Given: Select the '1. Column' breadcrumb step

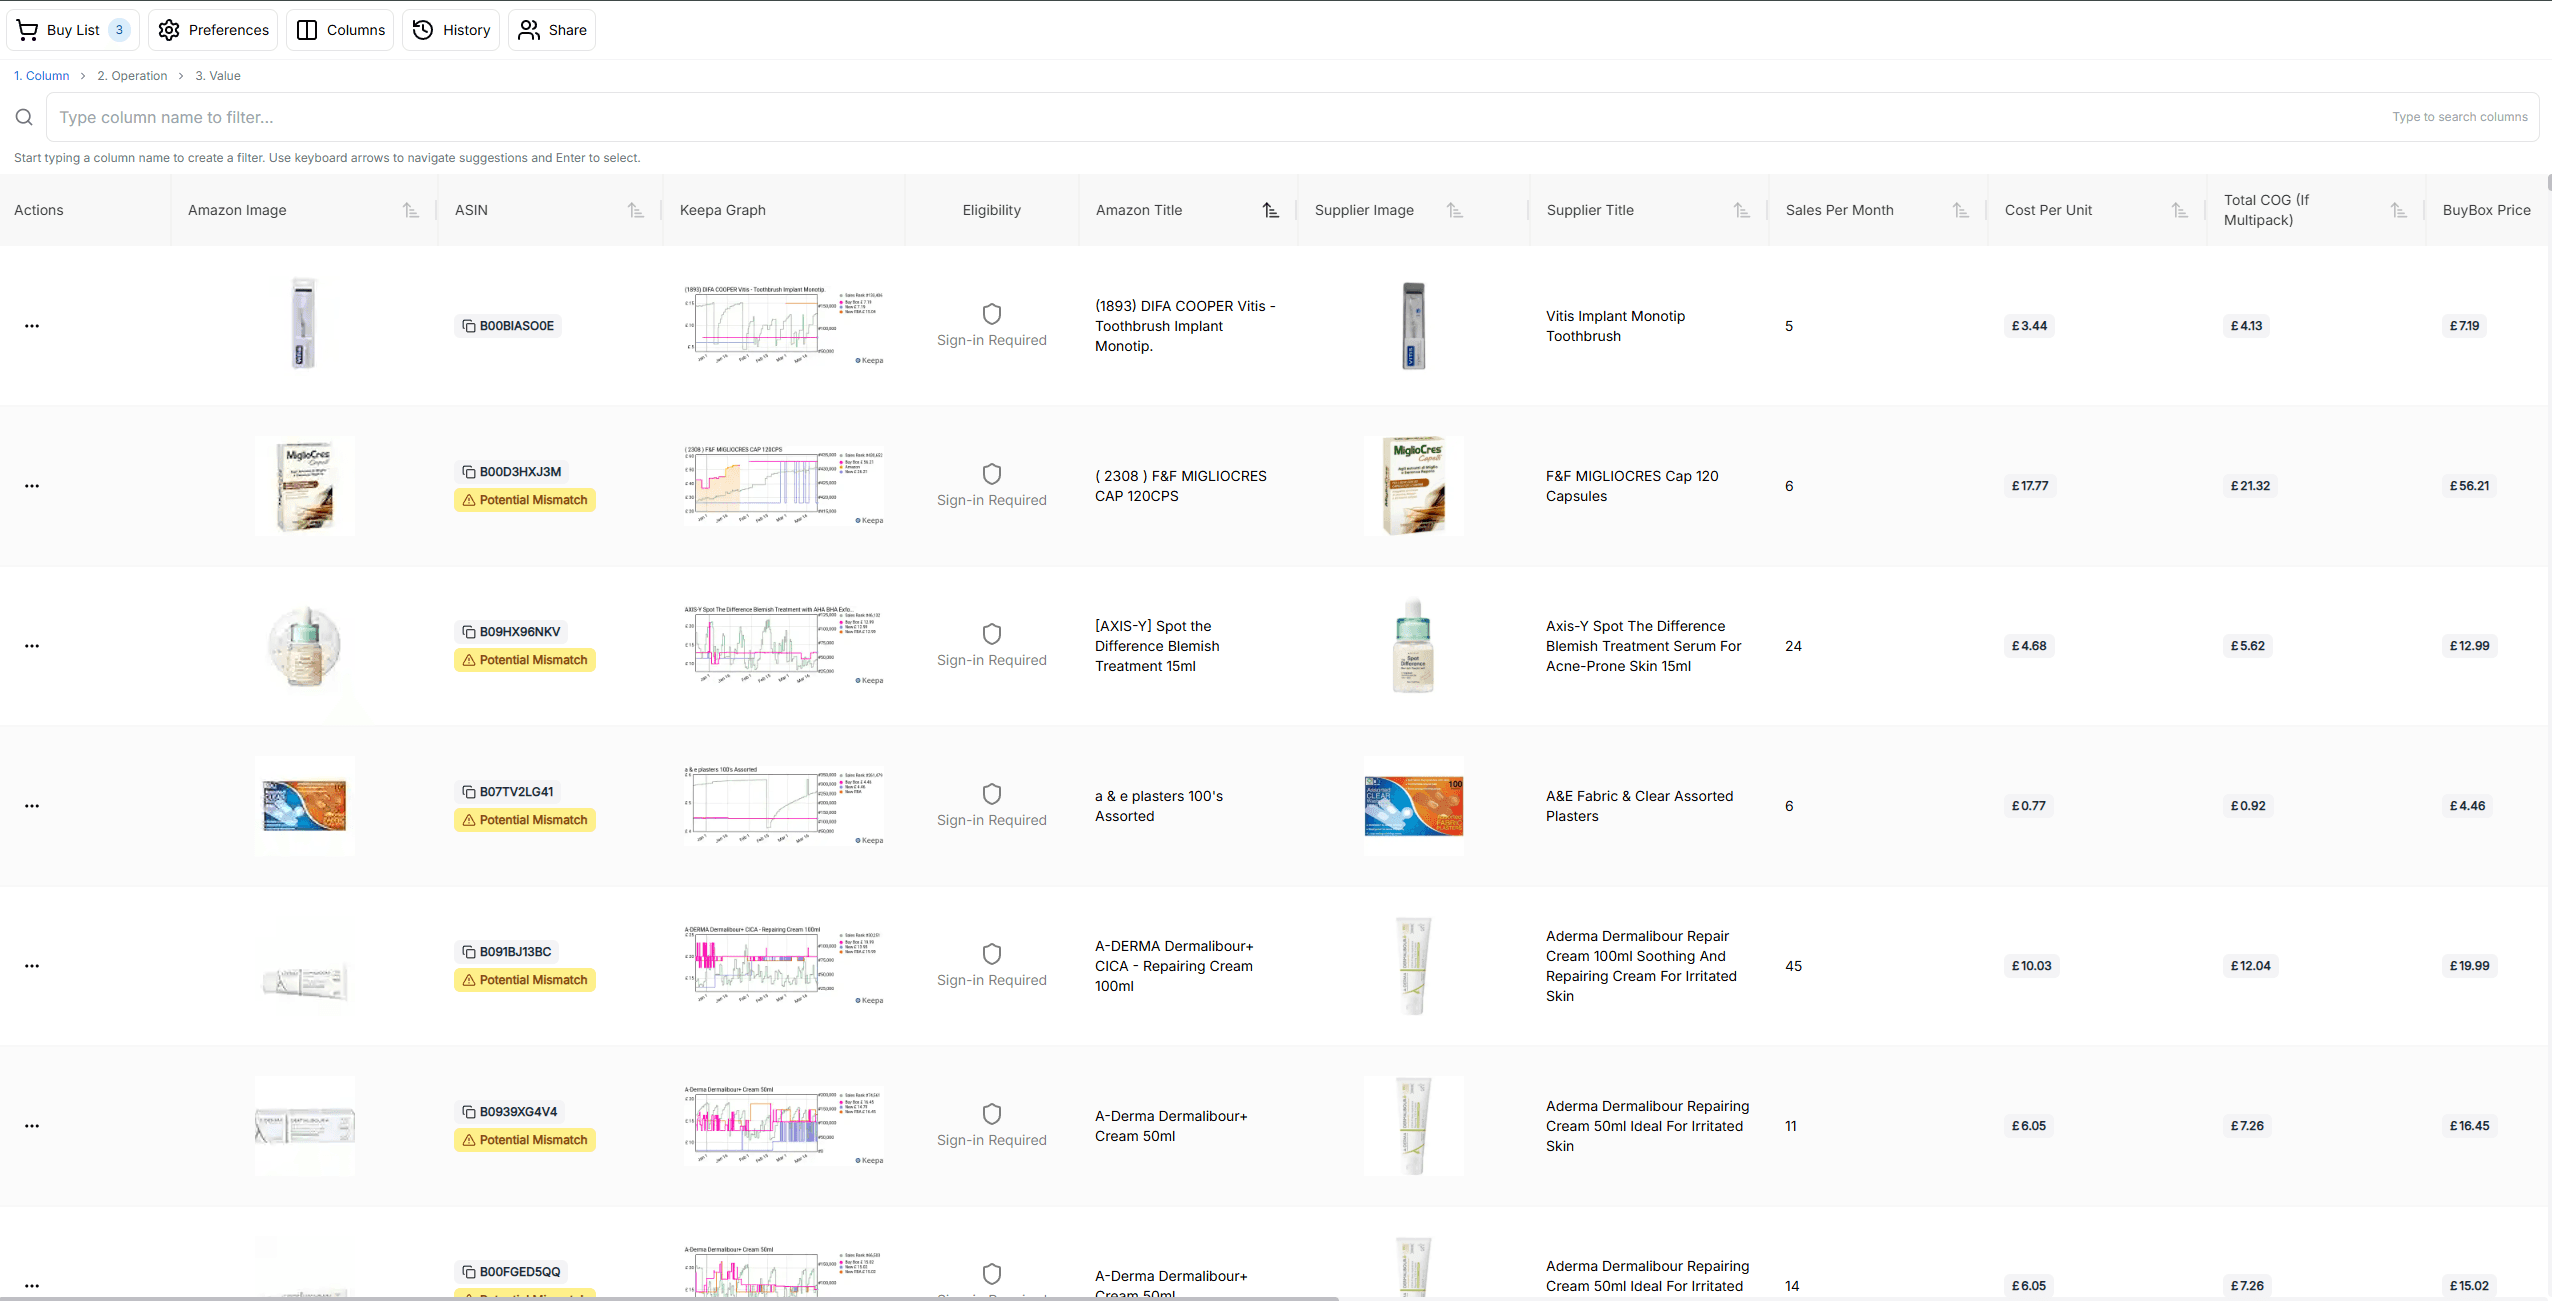Looking at the screenshot, I should click(x=42, y=76).
